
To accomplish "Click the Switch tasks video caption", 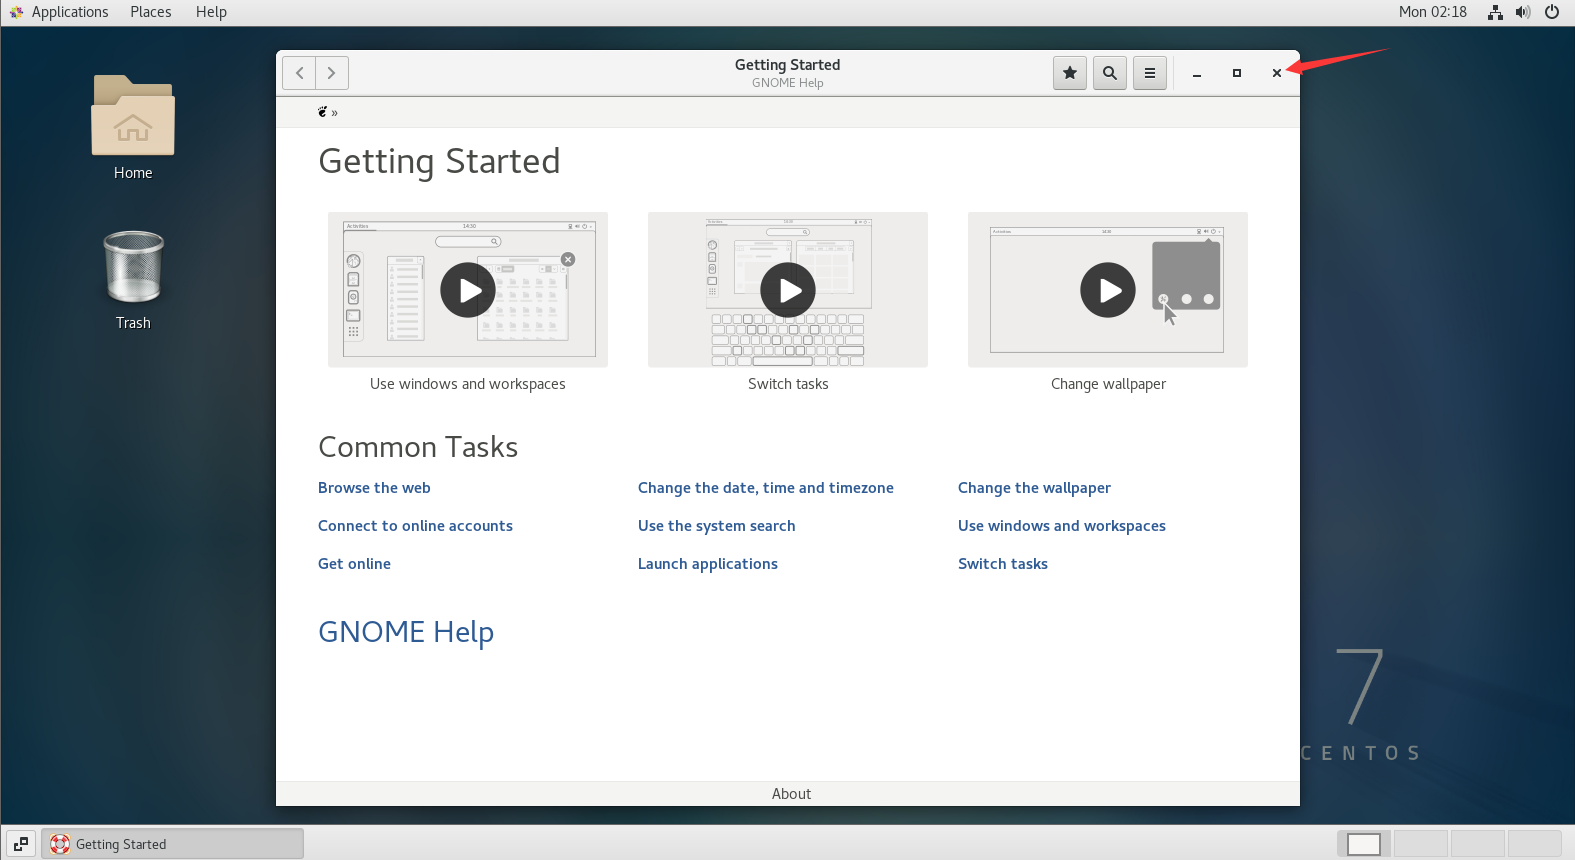I will [788, 384].
